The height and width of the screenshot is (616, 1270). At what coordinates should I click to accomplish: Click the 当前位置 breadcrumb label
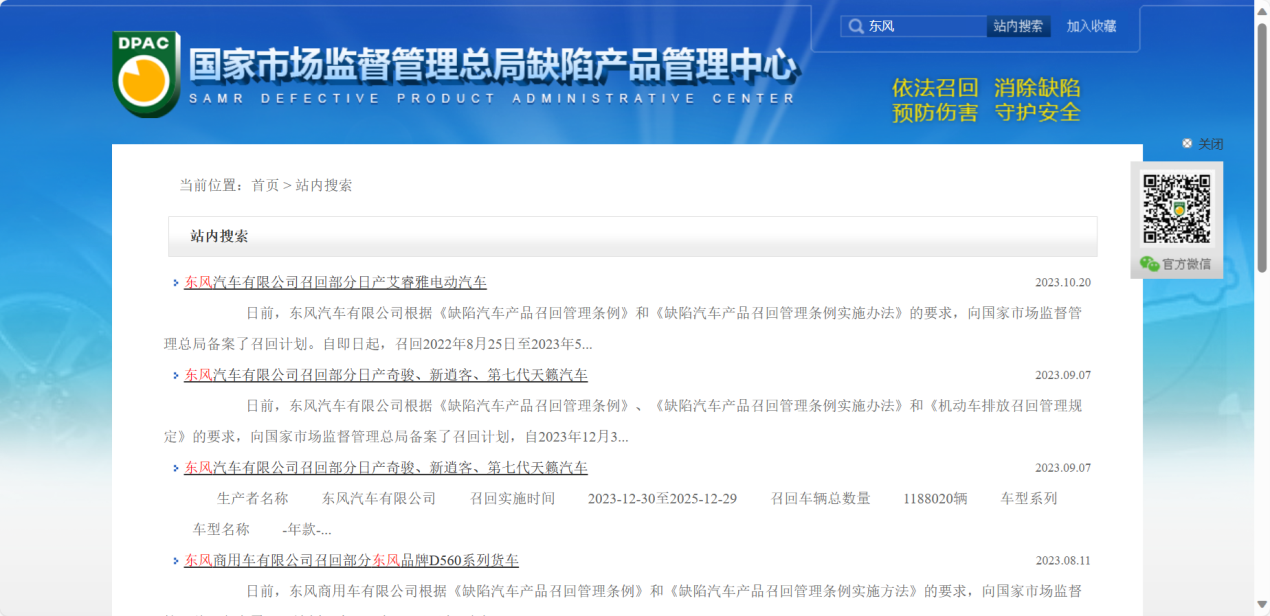click(211, 185)
